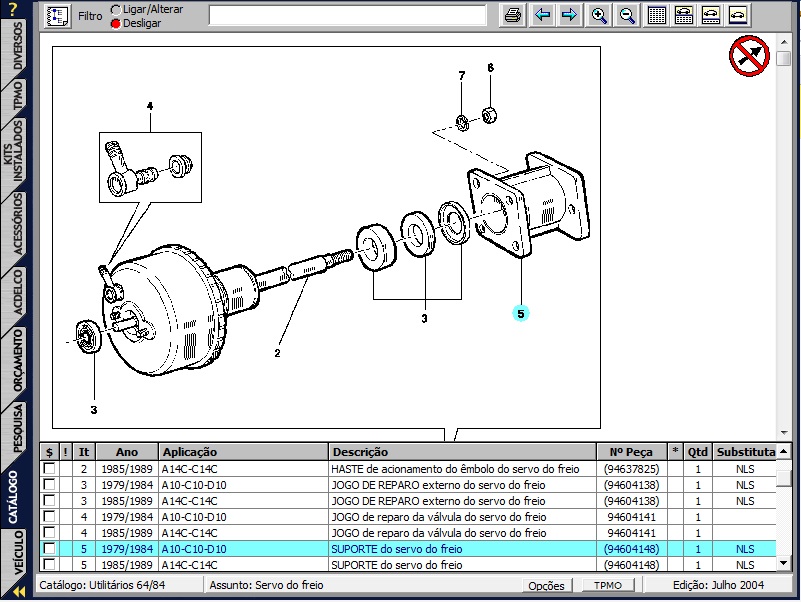Check the box for HASTE de acionamento row
801x602 pixels.
tap(49, 469)
